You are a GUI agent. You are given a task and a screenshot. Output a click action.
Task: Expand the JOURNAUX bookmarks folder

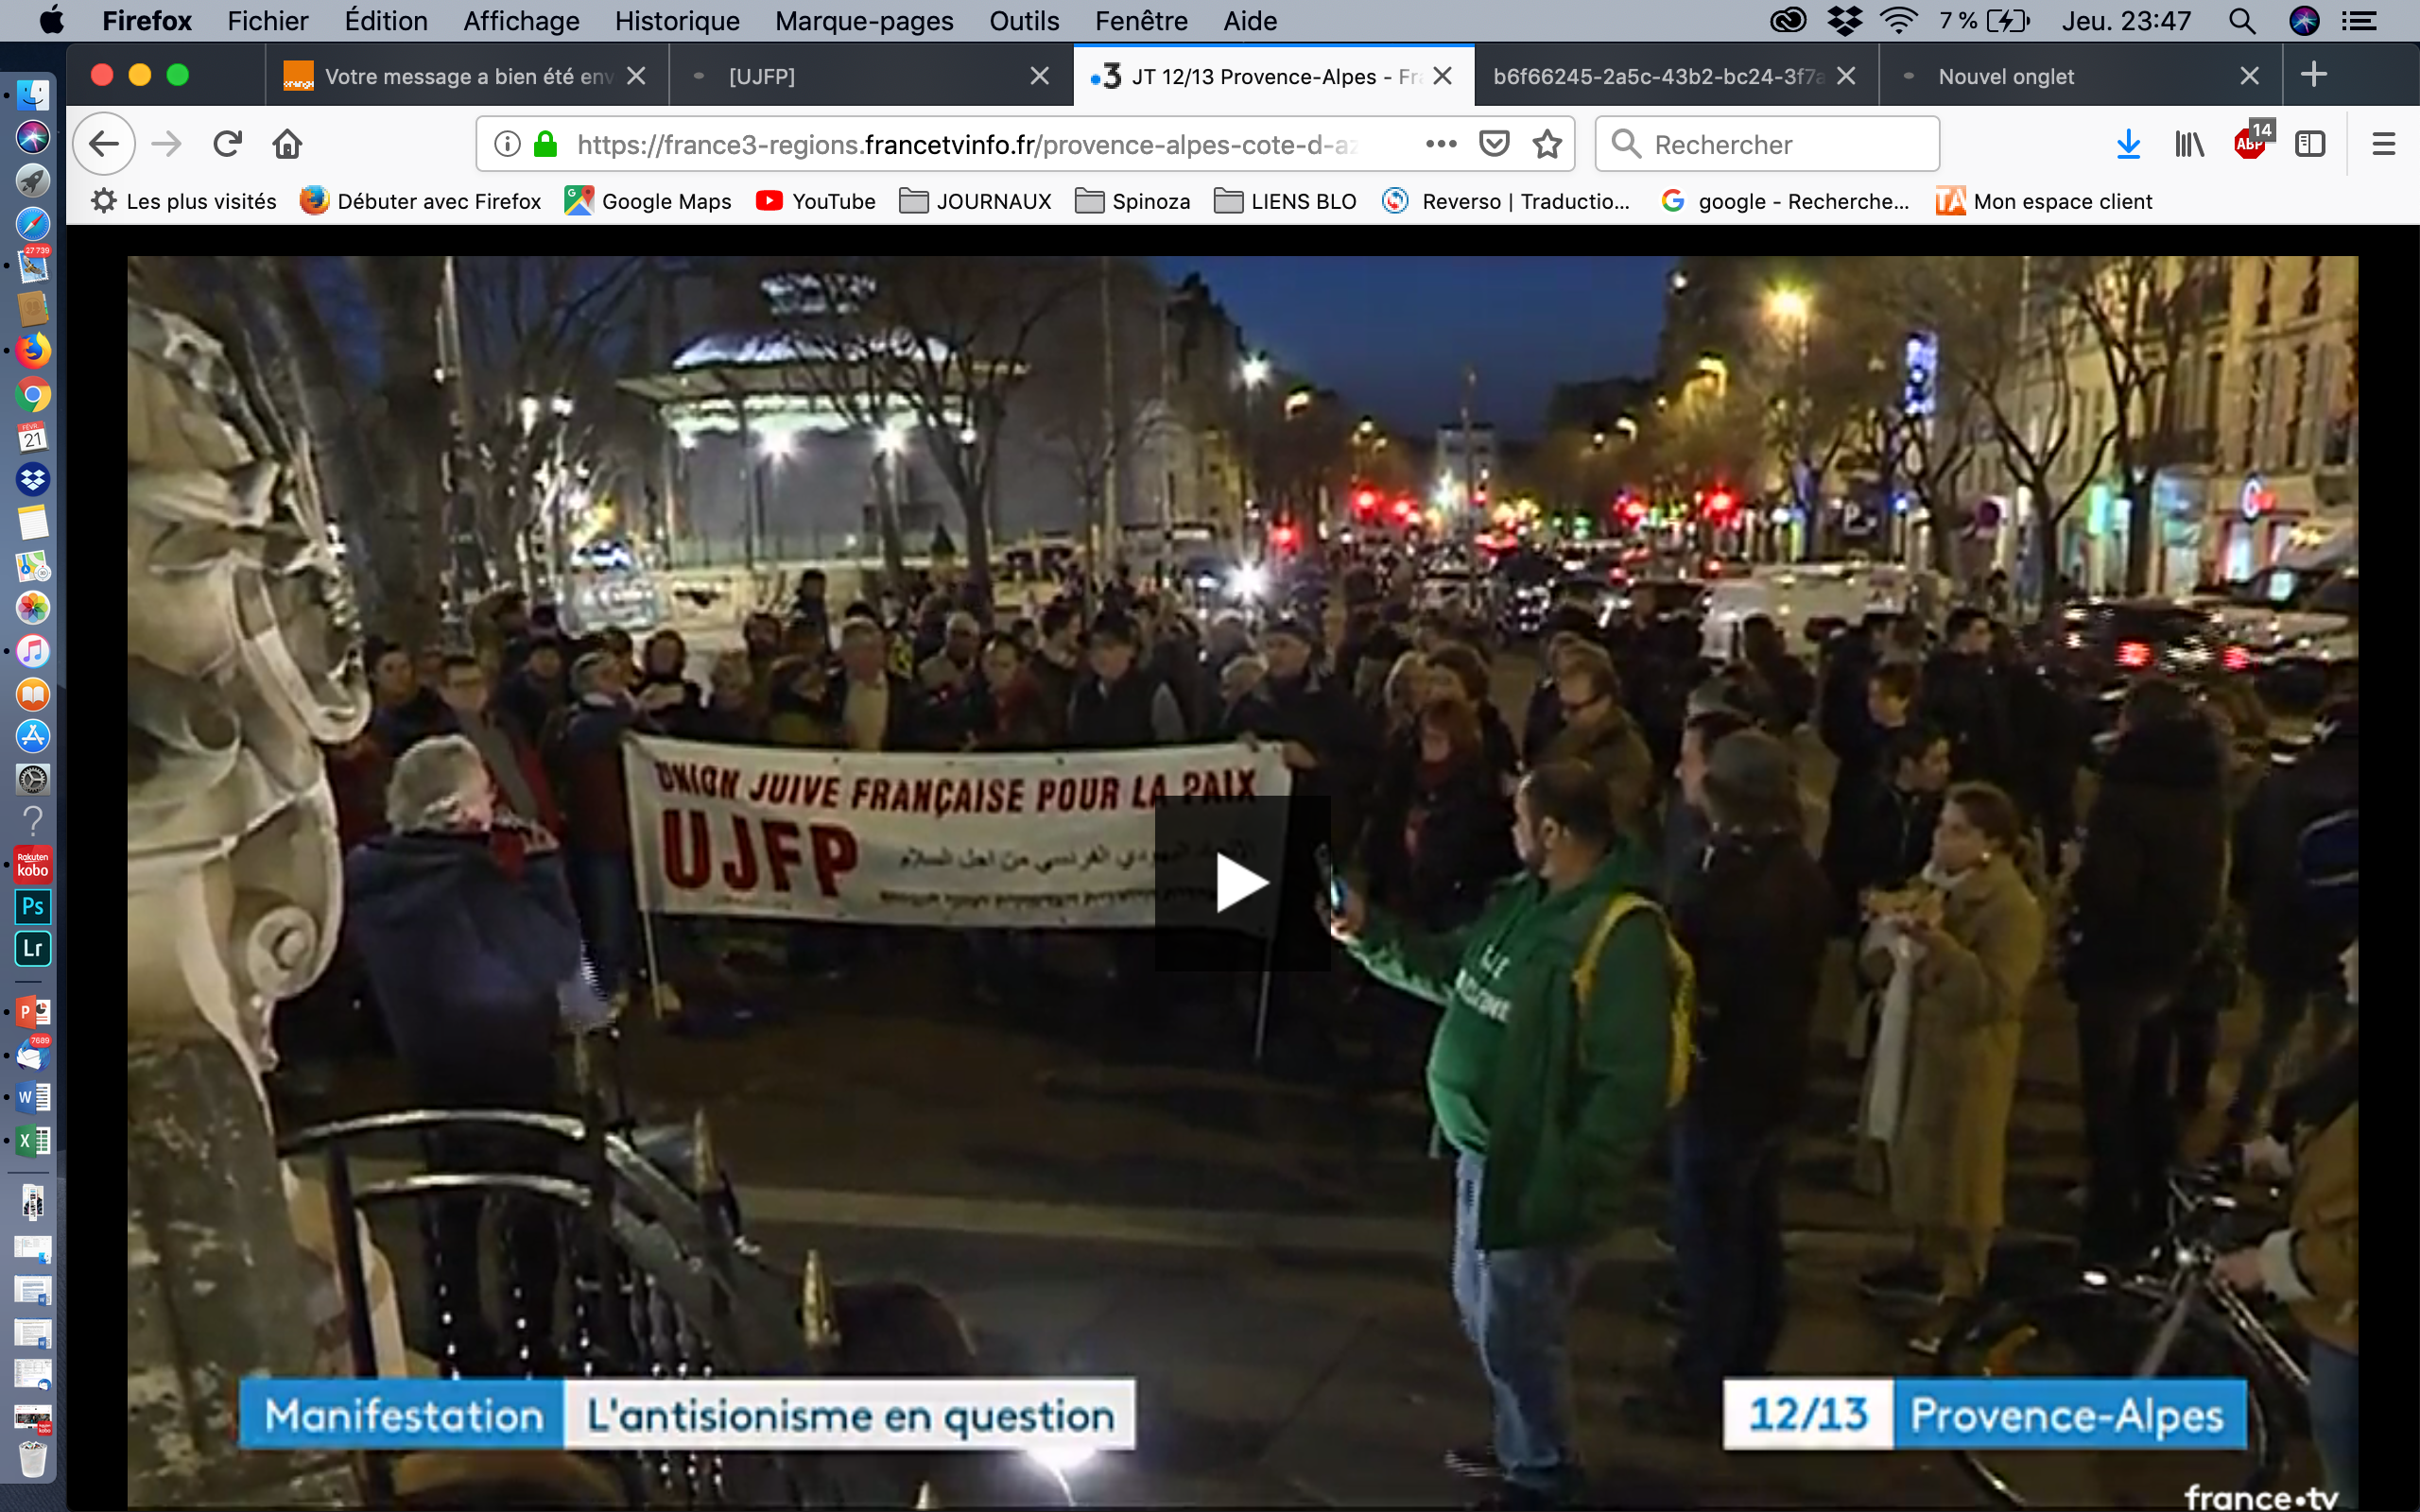point(975,201)
